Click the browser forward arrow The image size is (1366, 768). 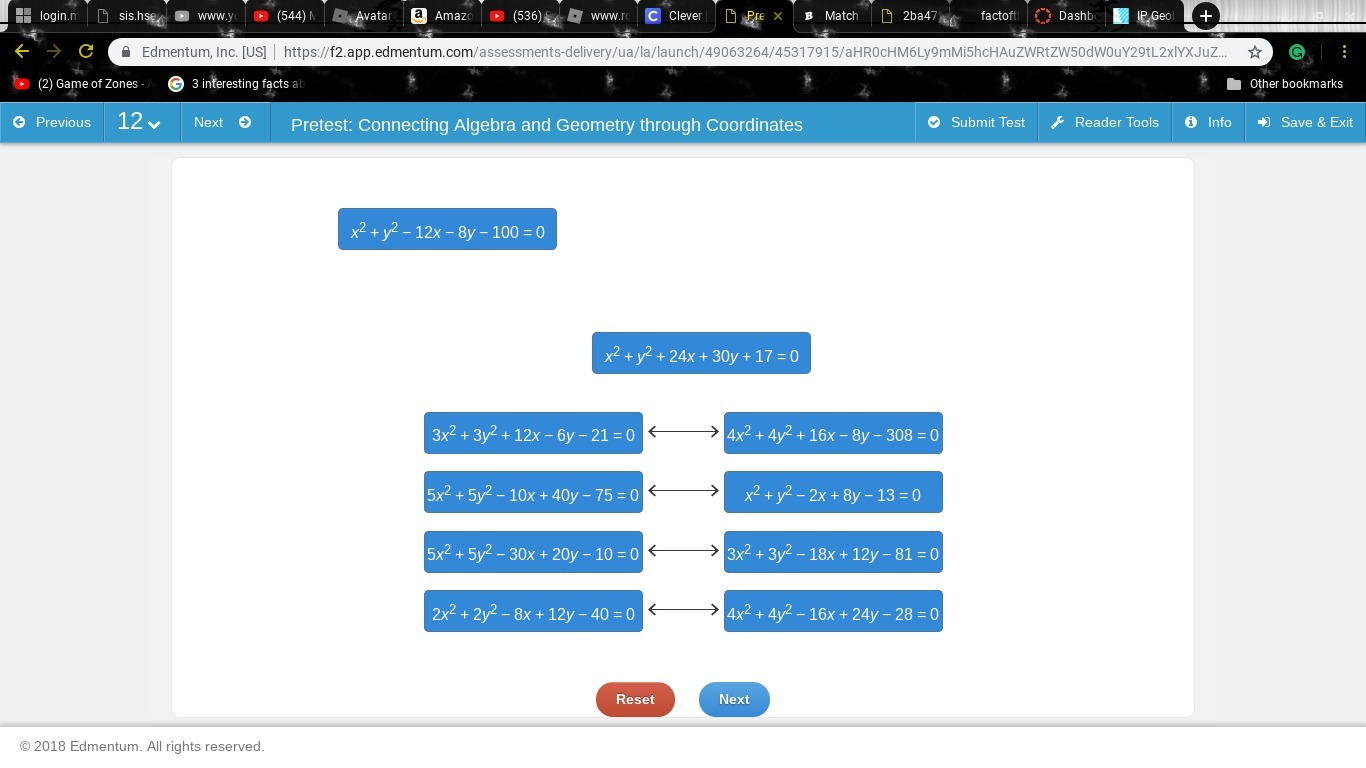[x=54, y=51]
